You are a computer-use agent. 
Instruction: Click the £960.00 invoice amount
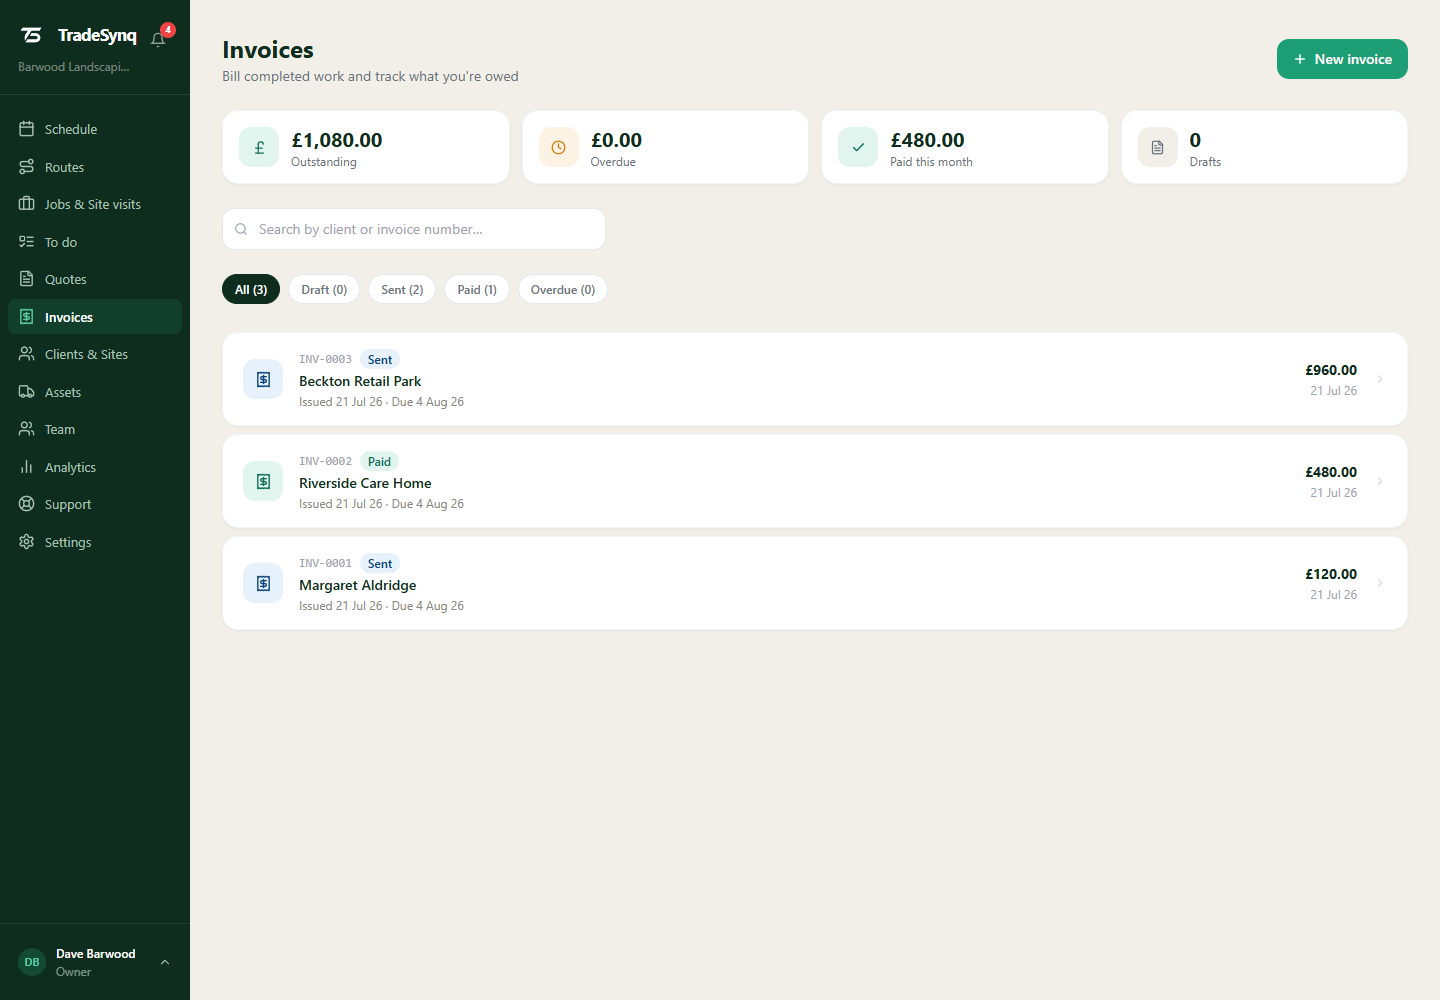click(x=1331, y=370)
